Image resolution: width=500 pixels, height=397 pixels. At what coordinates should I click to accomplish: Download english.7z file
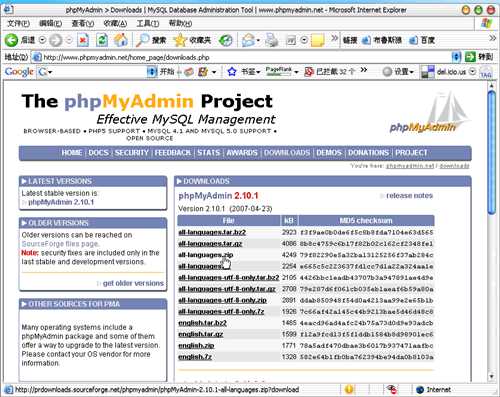tap(195, 357)
